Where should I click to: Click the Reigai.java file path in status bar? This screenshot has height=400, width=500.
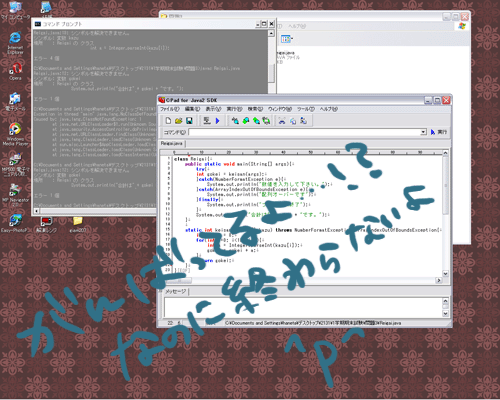(x=313, y=323)
